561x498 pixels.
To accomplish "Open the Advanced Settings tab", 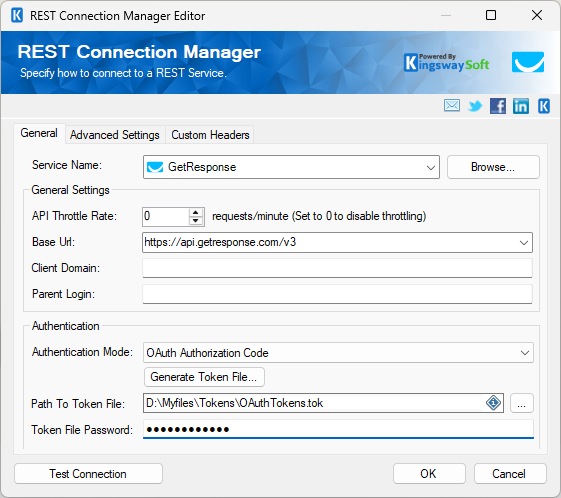I will point(114,135).
